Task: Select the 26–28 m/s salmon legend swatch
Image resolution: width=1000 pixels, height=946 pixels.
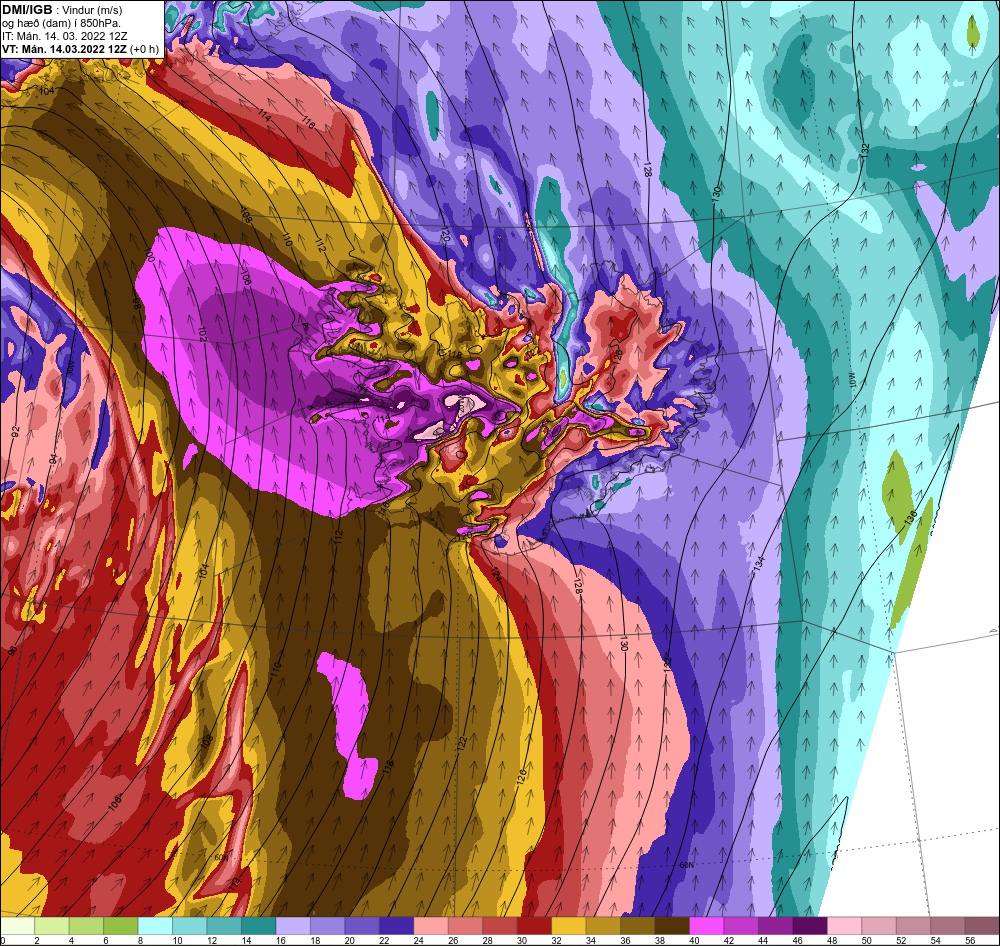Action: coord(465,926)
